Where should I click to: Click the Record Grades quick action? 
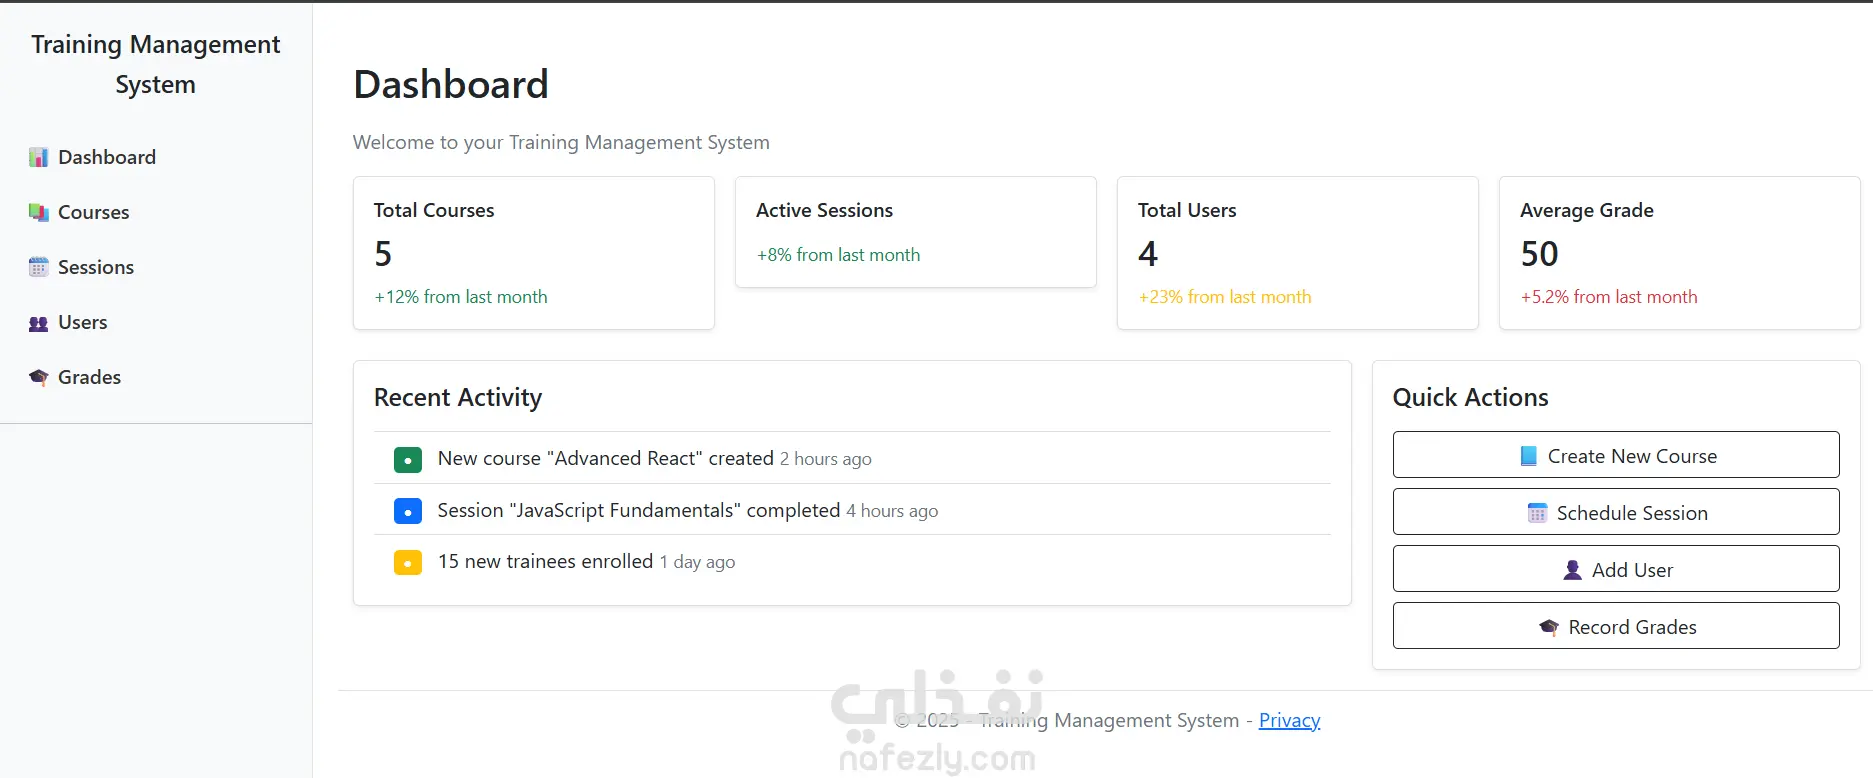click(x=1615, y=626)
